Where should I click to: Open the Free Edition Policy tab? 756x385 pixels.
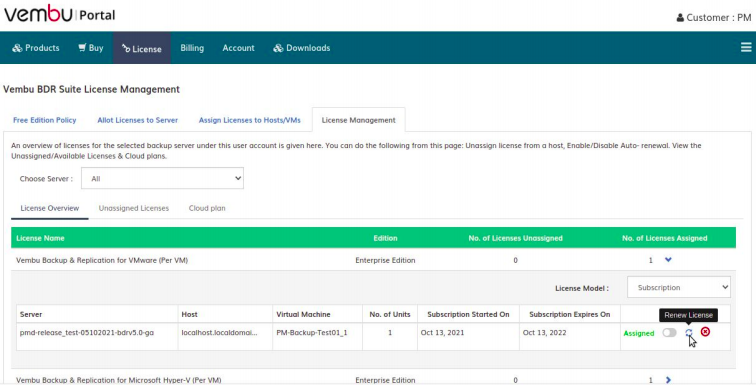tap(44, 120)
